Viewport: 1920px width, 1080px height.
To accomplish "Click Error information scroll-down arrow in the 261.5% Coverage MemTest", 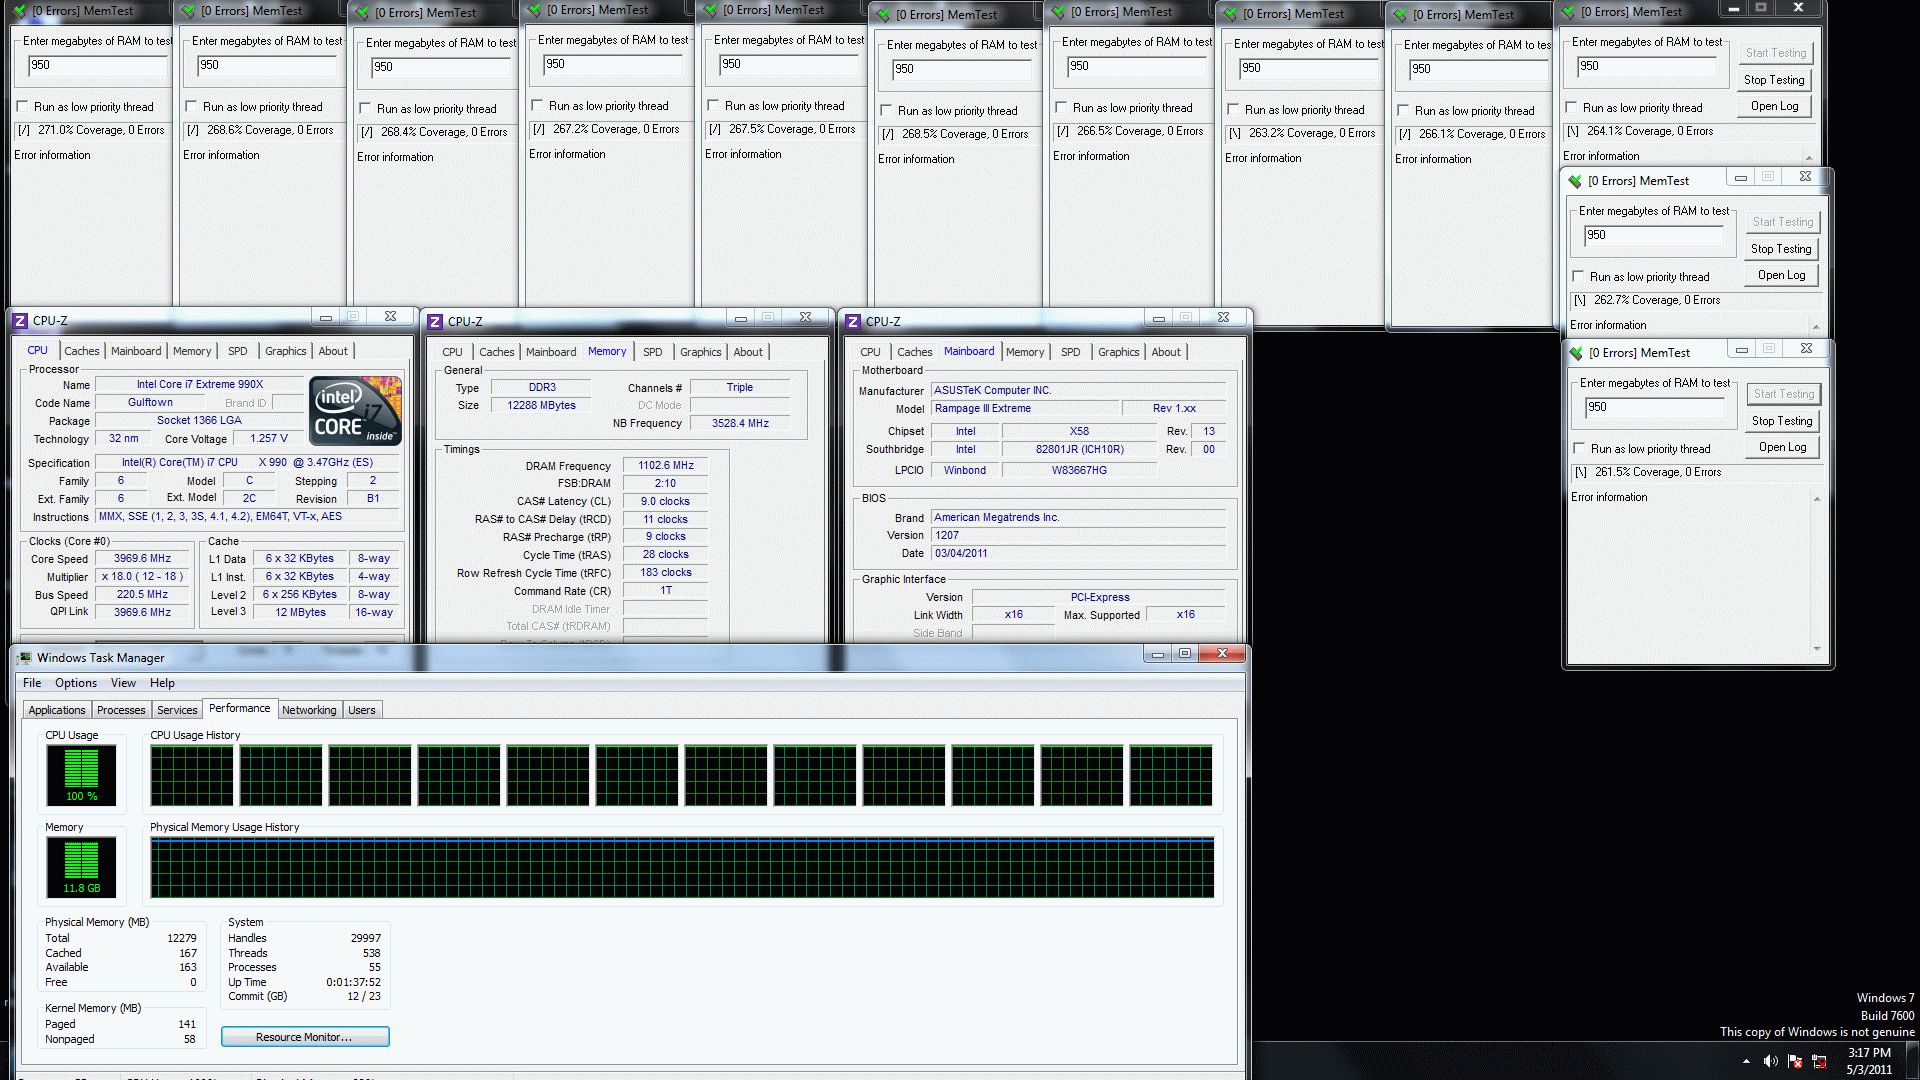I will coord(1817,649).
